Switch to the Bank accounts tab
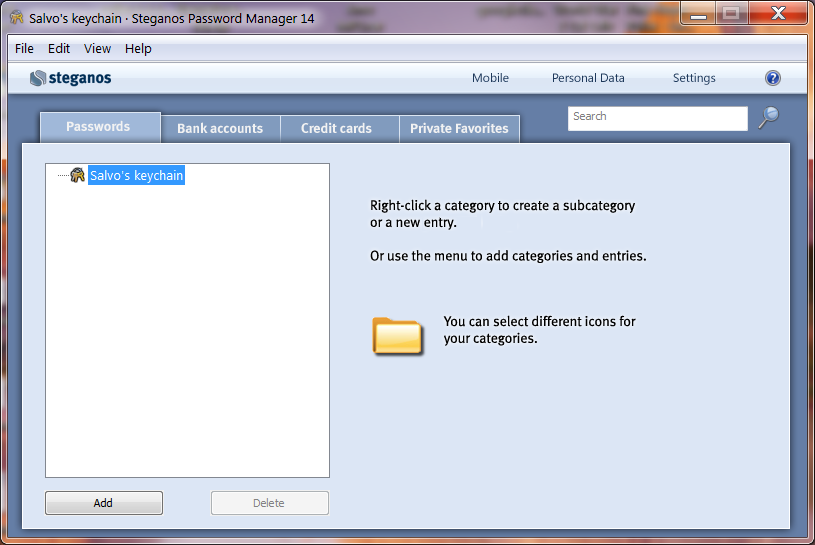Screen dimensions: 815x545 coord(220,128)
